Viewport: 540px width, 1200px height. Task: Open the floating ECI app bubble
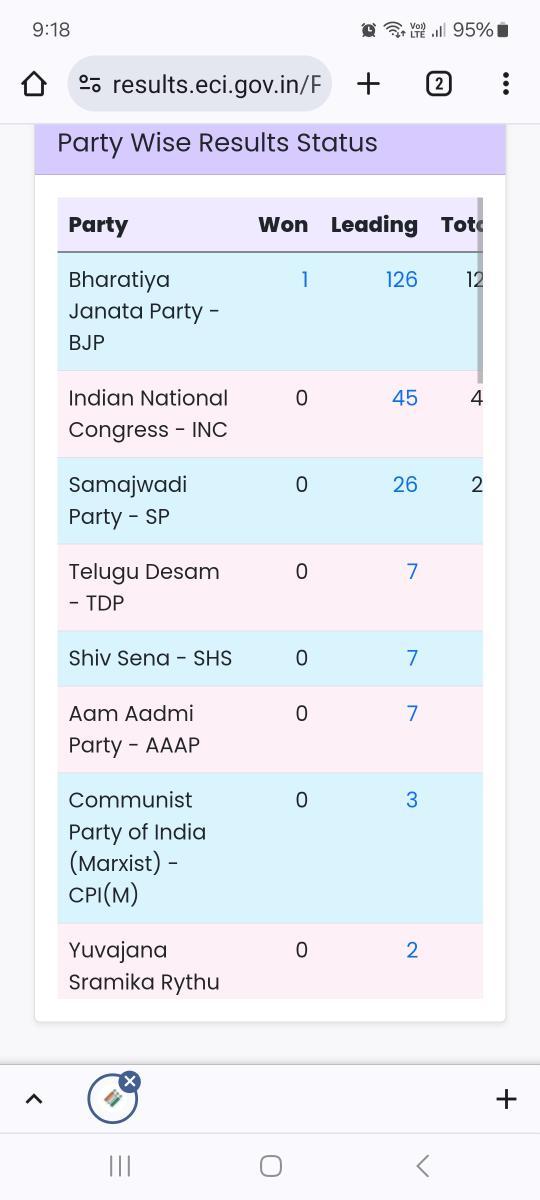pos(112,1099)
